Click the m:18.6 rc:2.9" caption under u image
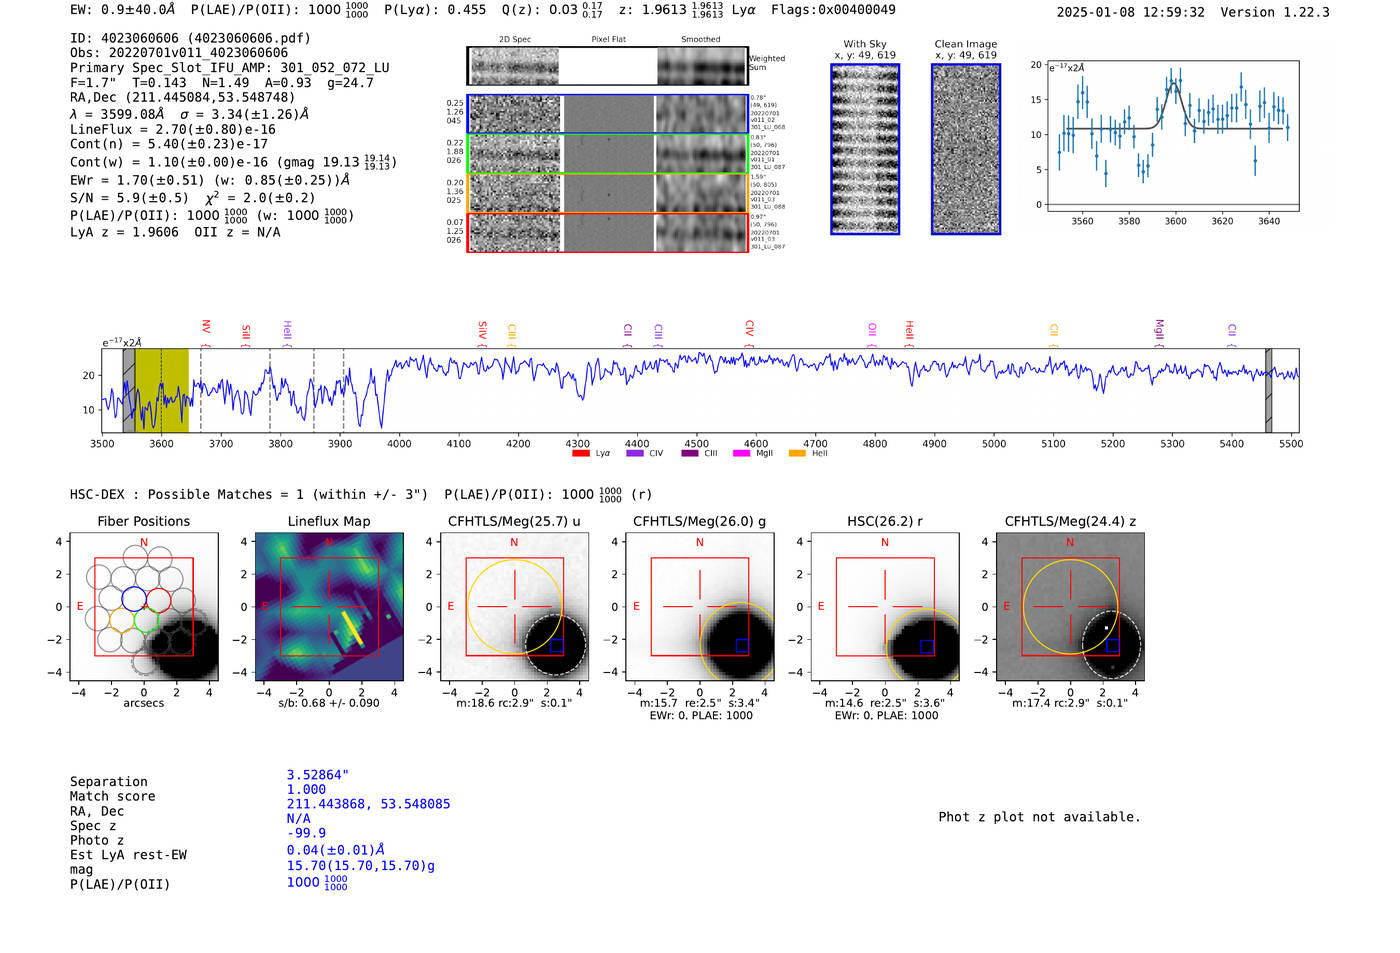The height and width of the screenshot is (953, 1400). 514,703
